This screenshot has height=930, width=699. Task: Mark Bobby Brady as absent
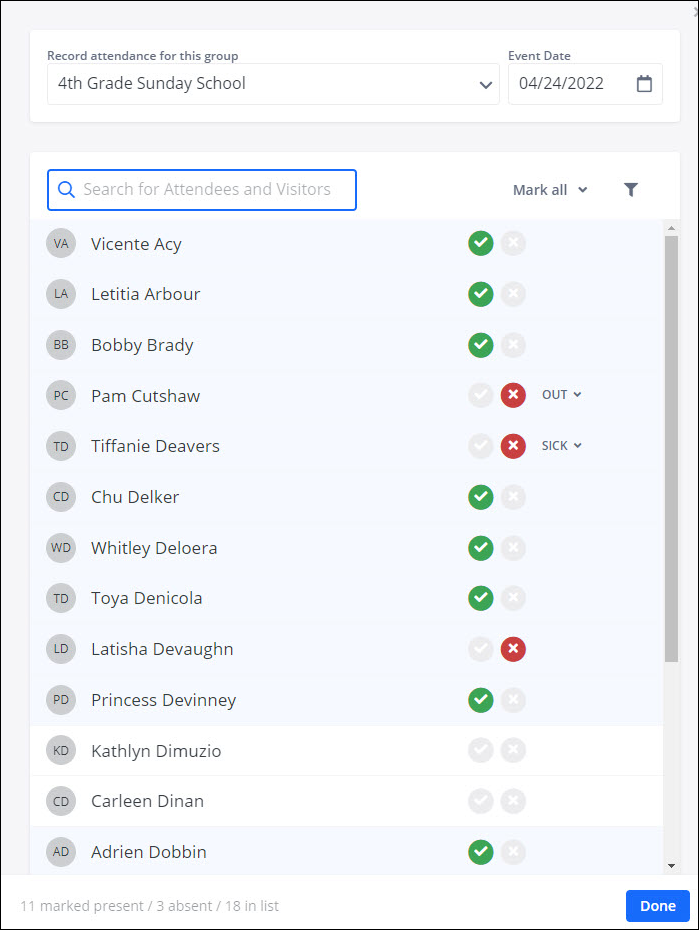point(513,345)
